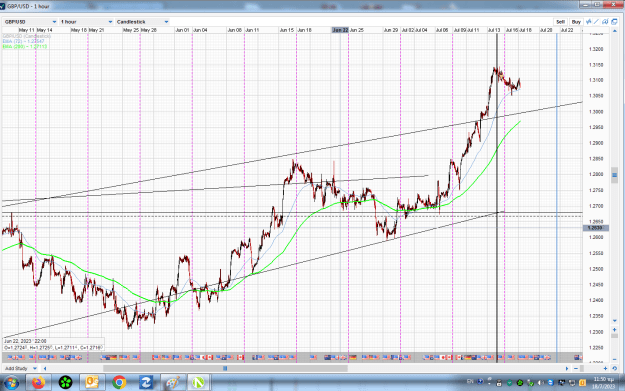Viewport: 625px width, 391px height.
Task: Select the EMA (200) legend label
Action: pyautogui.click(x=25, y=47)
